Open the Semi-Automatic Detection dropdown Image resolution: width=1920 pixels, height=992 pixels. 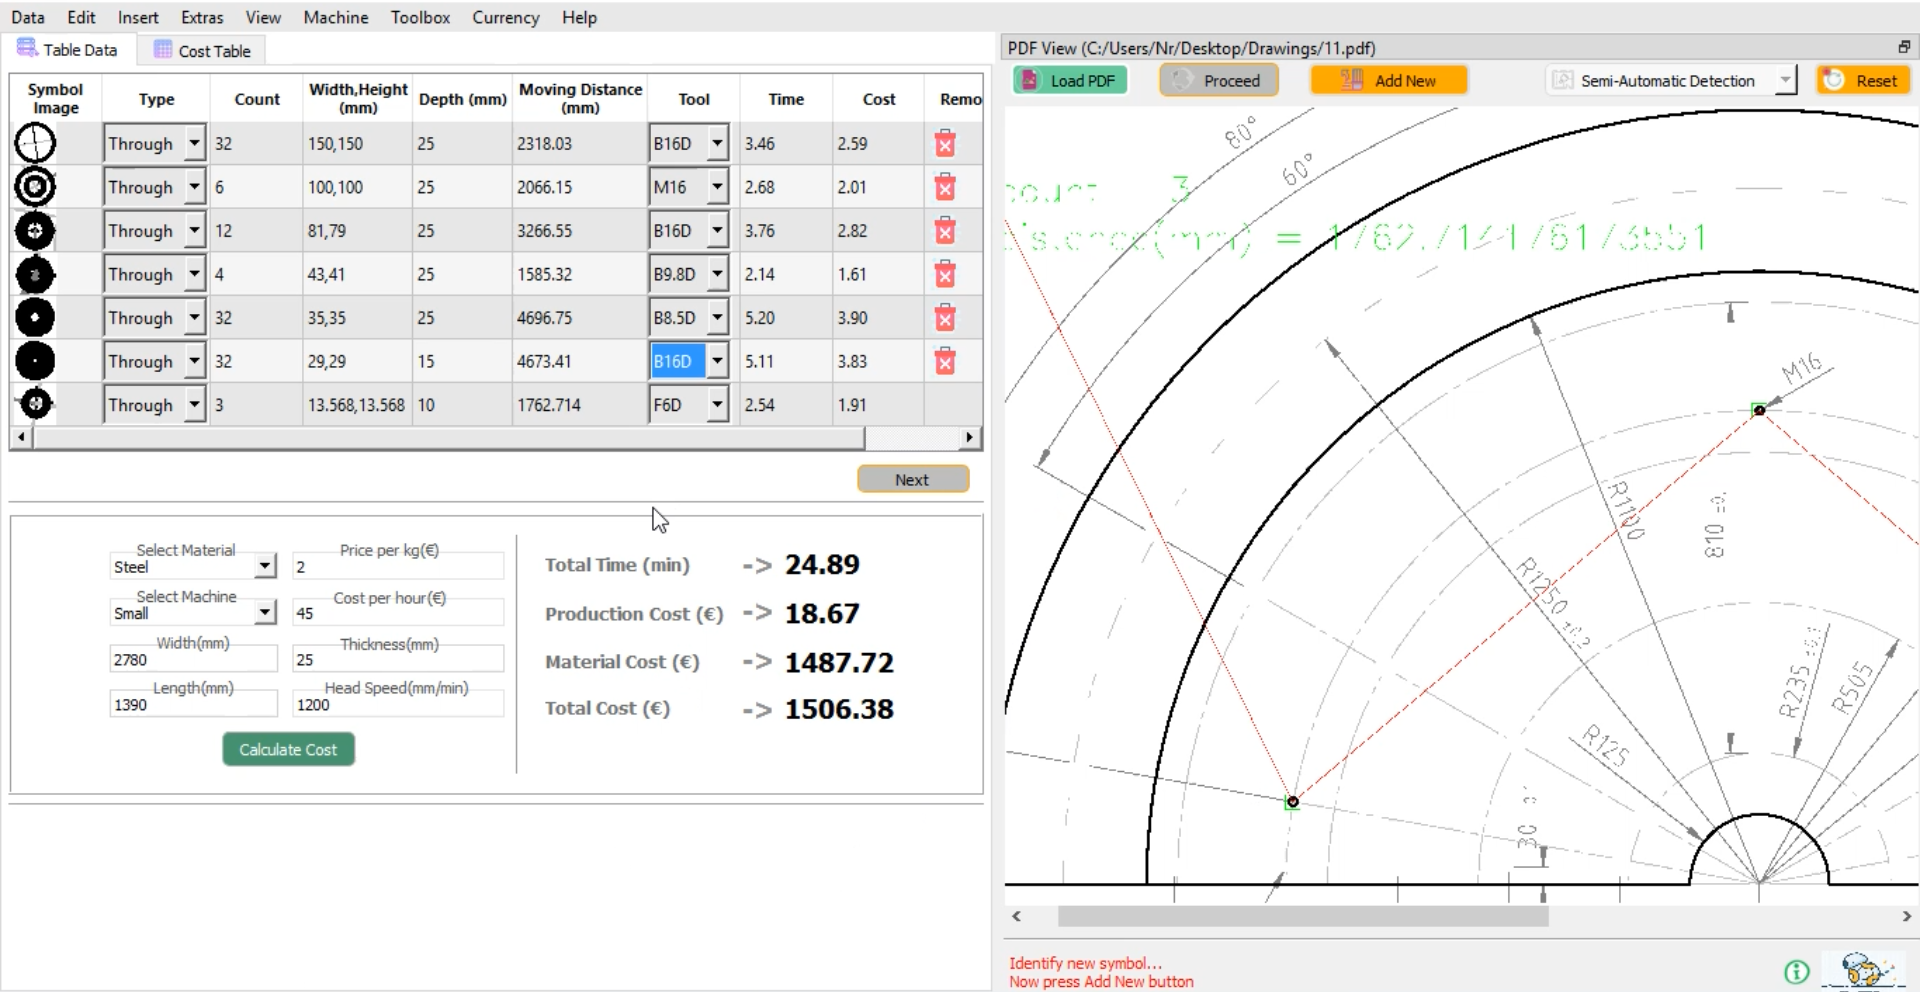coord(1786,81)
